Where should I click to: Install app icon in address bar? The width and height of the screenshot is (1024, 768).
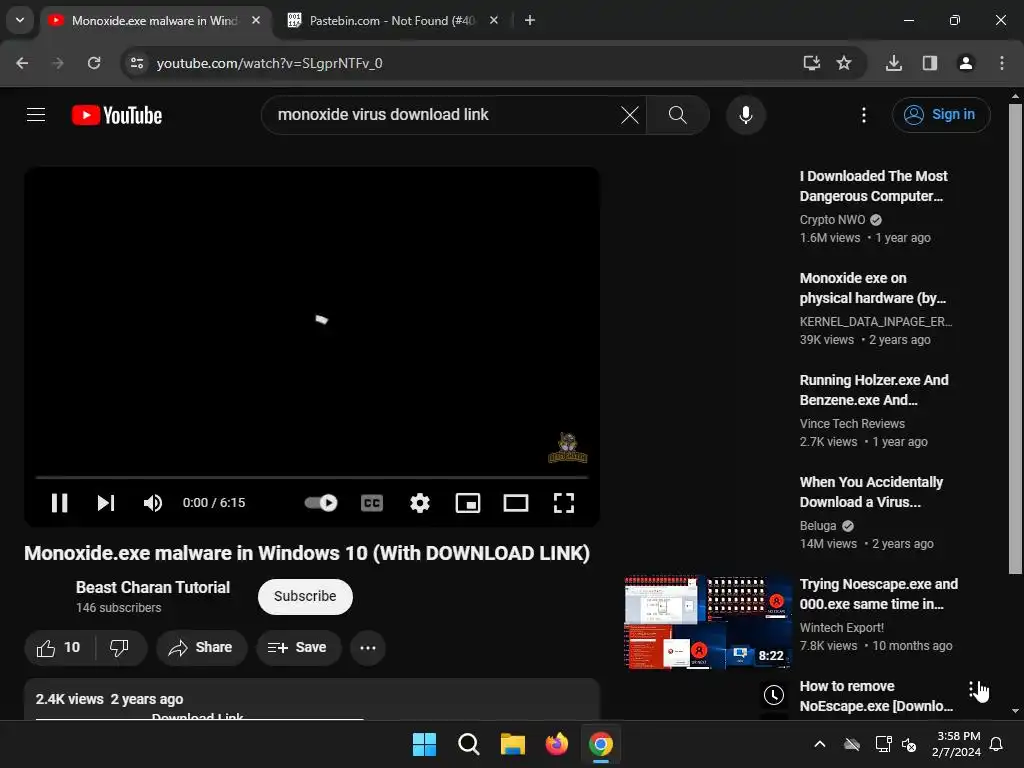[x=812, y=63]
